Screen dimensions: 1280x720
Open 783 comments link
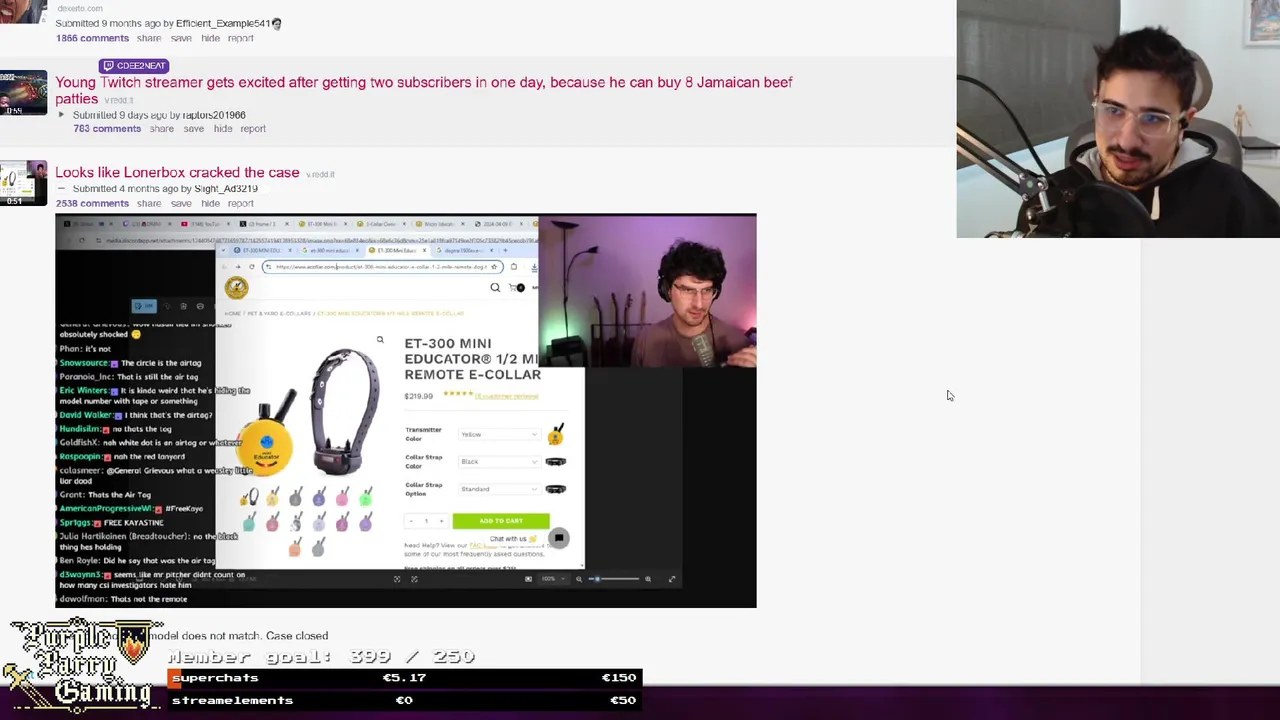coord(107,128)
